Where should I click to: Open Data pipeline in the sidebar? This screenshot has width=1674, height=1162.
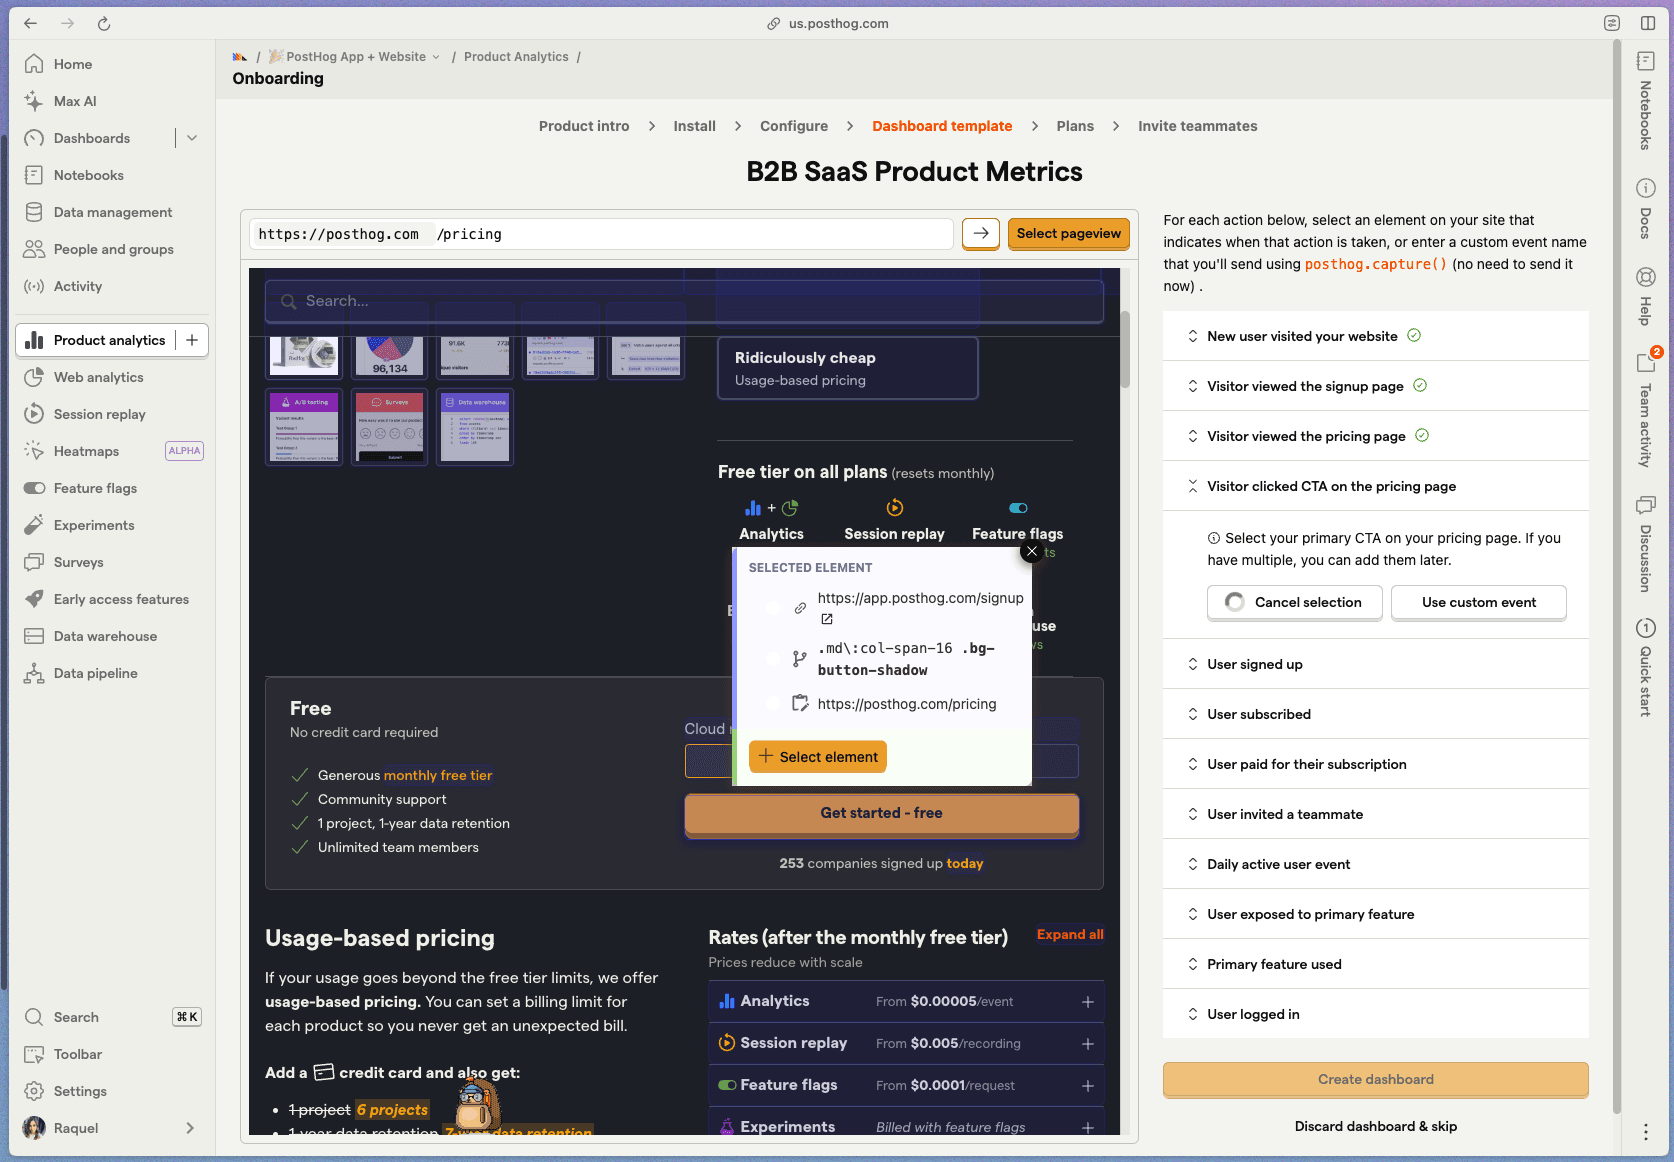[x=95, y=673]
